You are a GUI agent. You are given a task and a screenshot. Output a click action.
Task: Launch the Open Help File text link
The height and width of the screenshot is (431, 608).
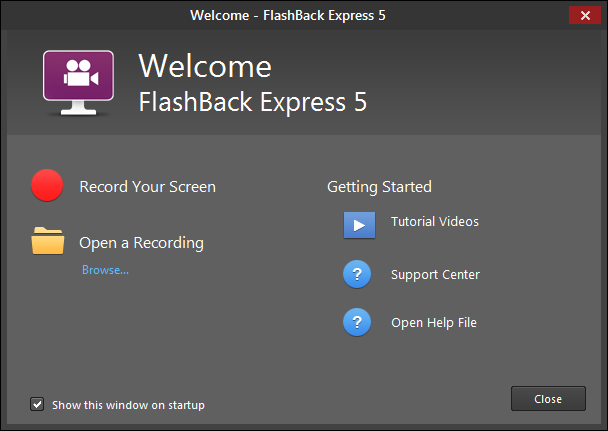click(x=433, y=323)
